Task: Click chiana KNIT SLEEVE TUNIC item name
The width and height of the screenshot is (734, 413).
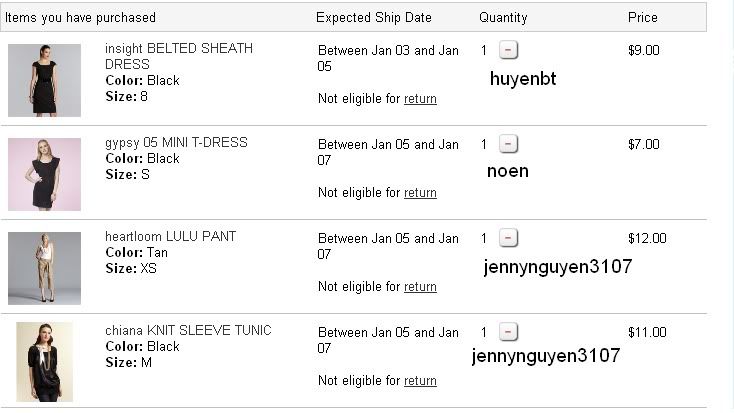Action: coord(188,330)
